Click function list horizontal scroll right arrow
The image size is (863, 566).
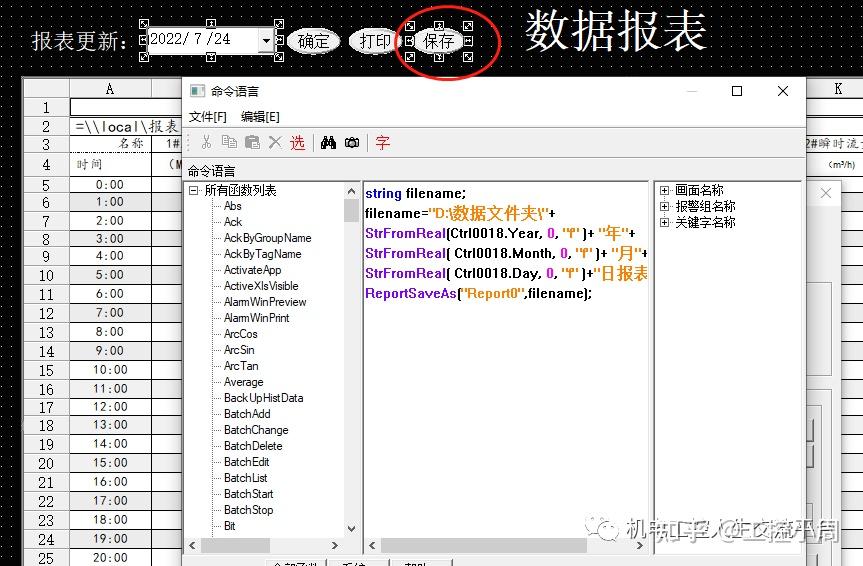pyautogui.click(x=335, y=545)
